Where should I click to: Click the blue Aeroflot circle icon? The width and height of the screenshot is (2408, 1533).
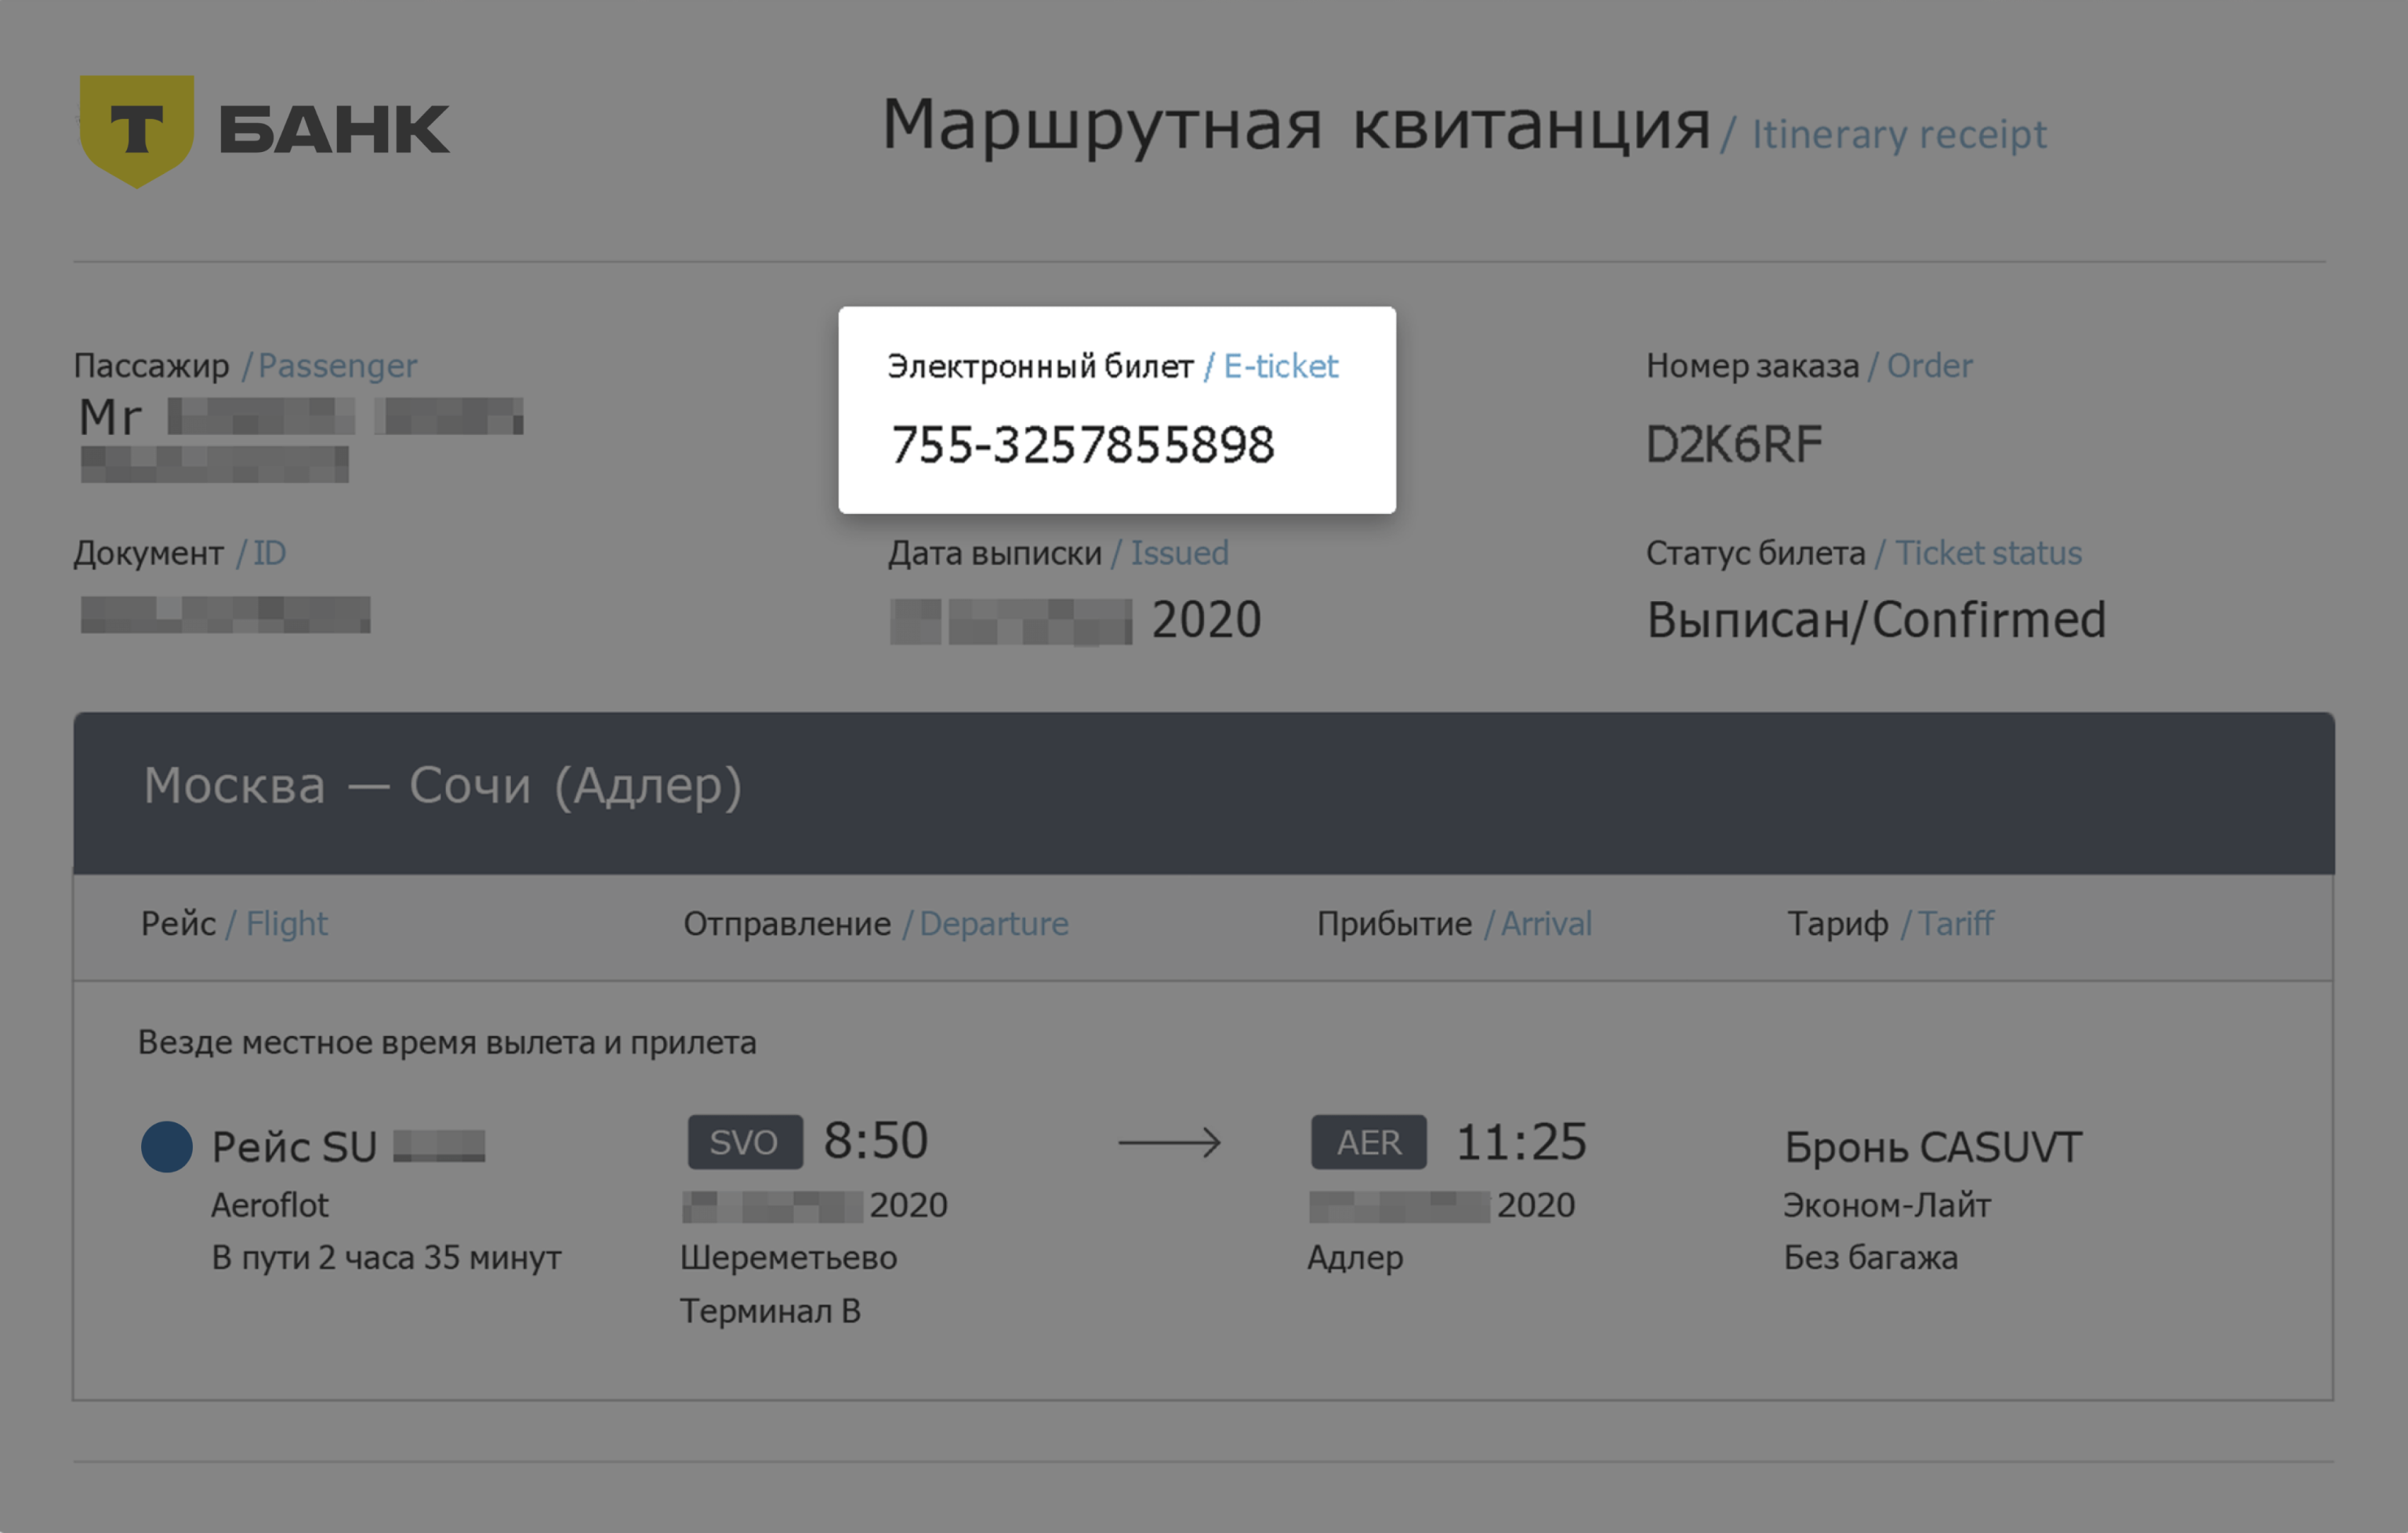pyautogui.click(x=167, y=1146)
